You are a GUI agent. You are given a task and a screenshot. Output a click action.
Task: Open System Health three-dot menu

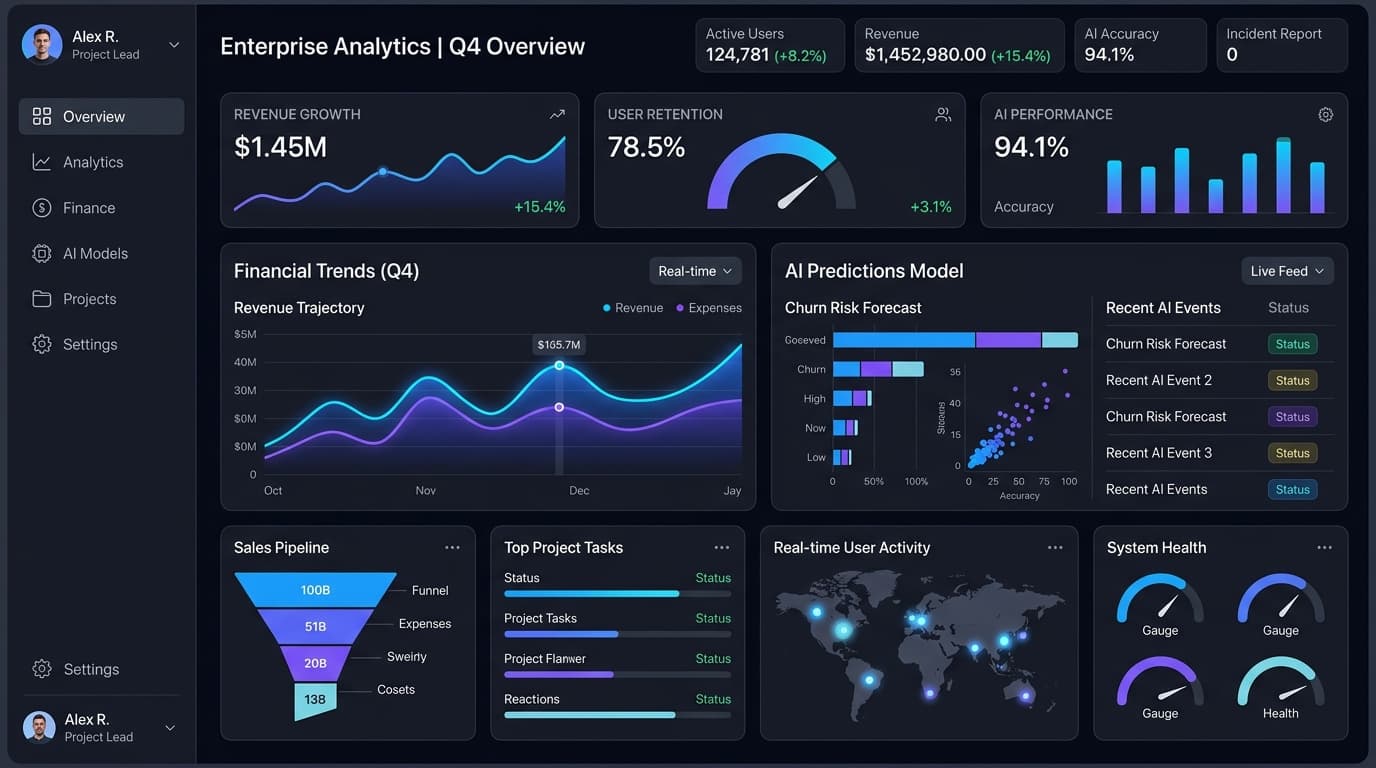tap(1325, 548)
